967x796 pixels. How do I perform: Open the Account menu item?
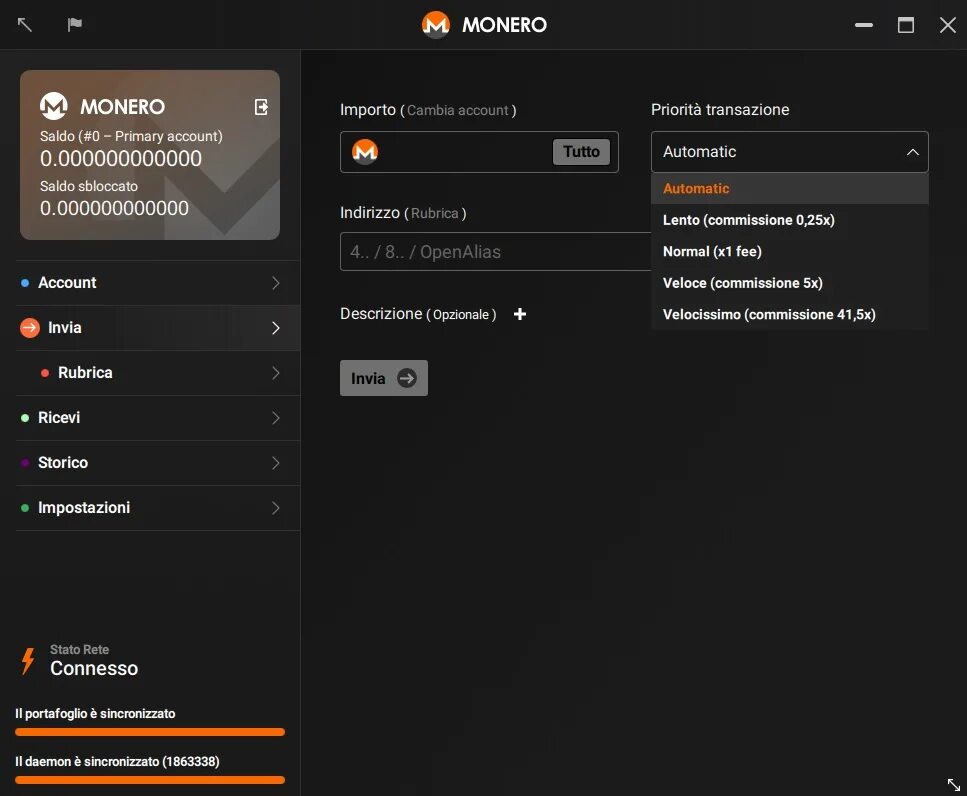158,282
